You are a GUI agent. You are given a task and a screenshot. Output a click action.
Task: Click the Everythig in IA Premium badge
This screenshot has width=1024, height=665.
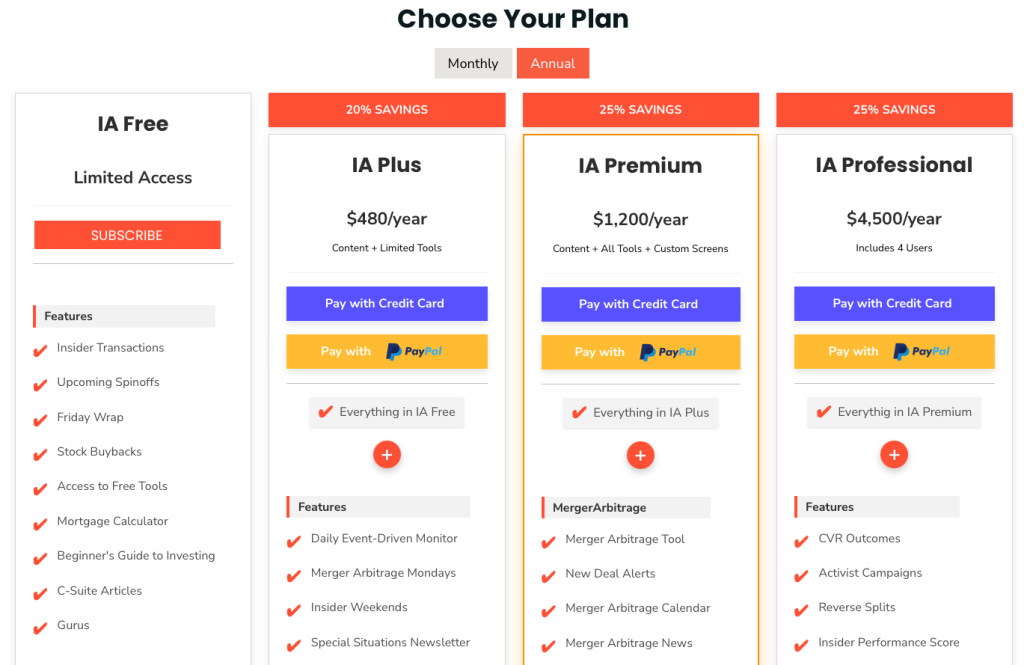click(x=893, y=412)
